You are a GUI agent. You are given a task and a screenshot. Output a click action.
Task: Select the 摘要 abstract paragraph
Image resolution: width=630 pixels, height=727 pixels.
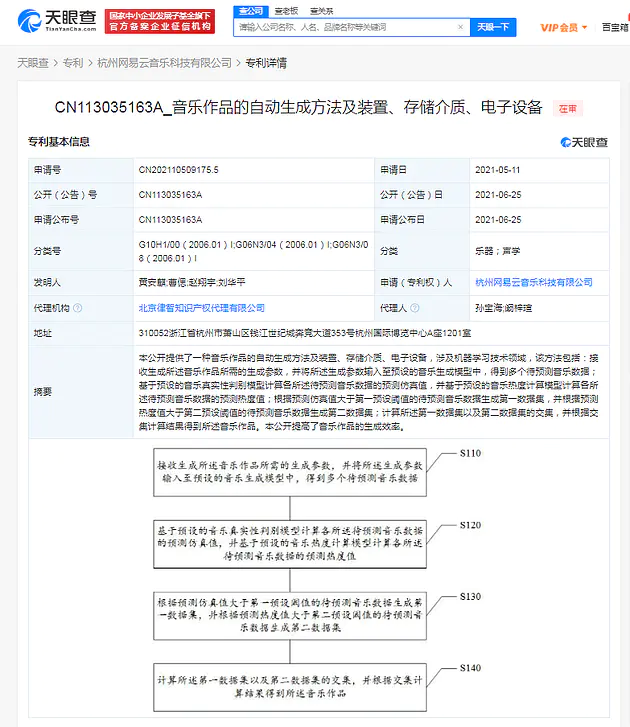(369, 392)
